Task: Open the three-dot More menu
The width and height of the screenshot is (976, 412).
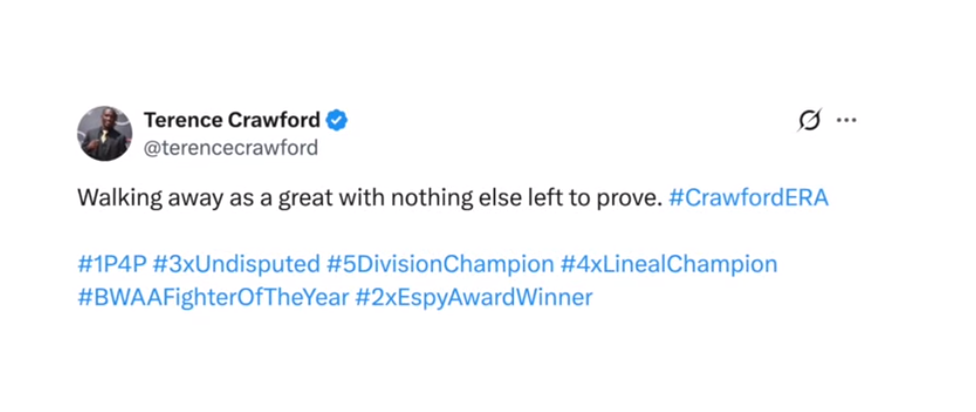Action: (846, 121)
